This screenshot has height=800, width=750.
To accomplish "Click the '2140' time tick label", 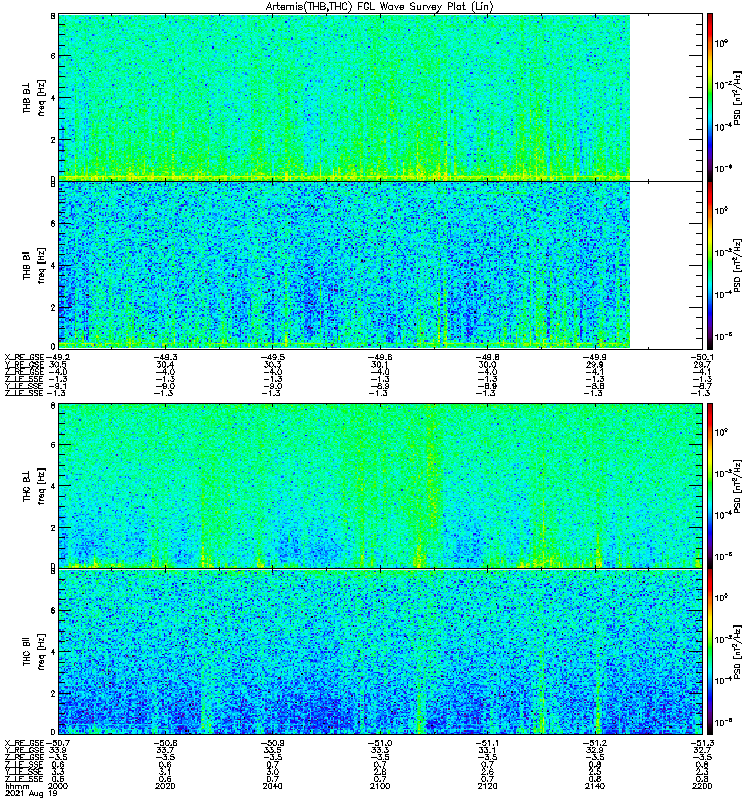I will pos(594,786).
